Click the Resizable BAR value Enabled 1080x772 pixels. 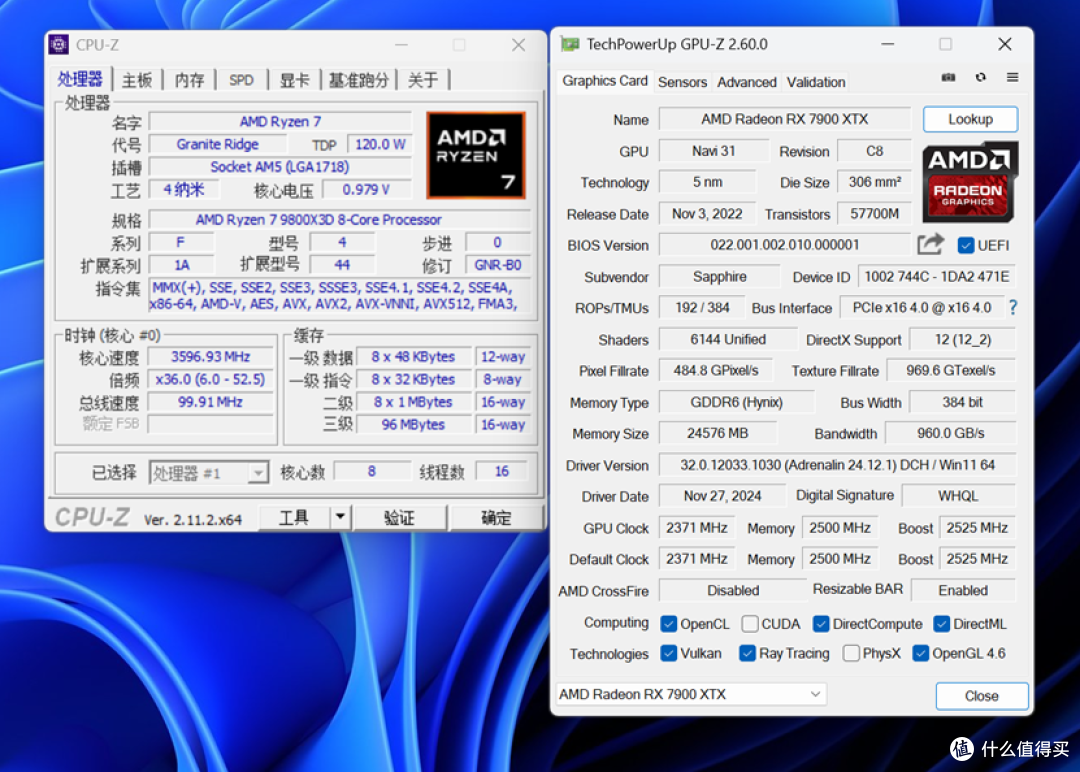[963, 590]
